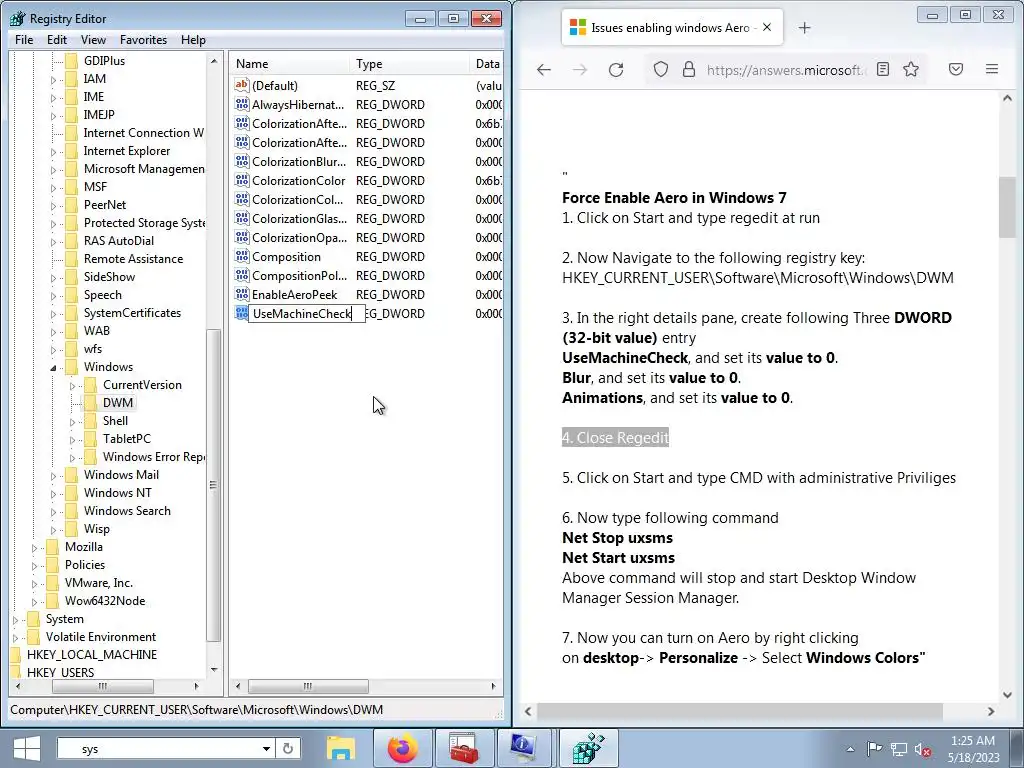Expand the Policies key
The image size is (1024, 768).
coord(35,566)
